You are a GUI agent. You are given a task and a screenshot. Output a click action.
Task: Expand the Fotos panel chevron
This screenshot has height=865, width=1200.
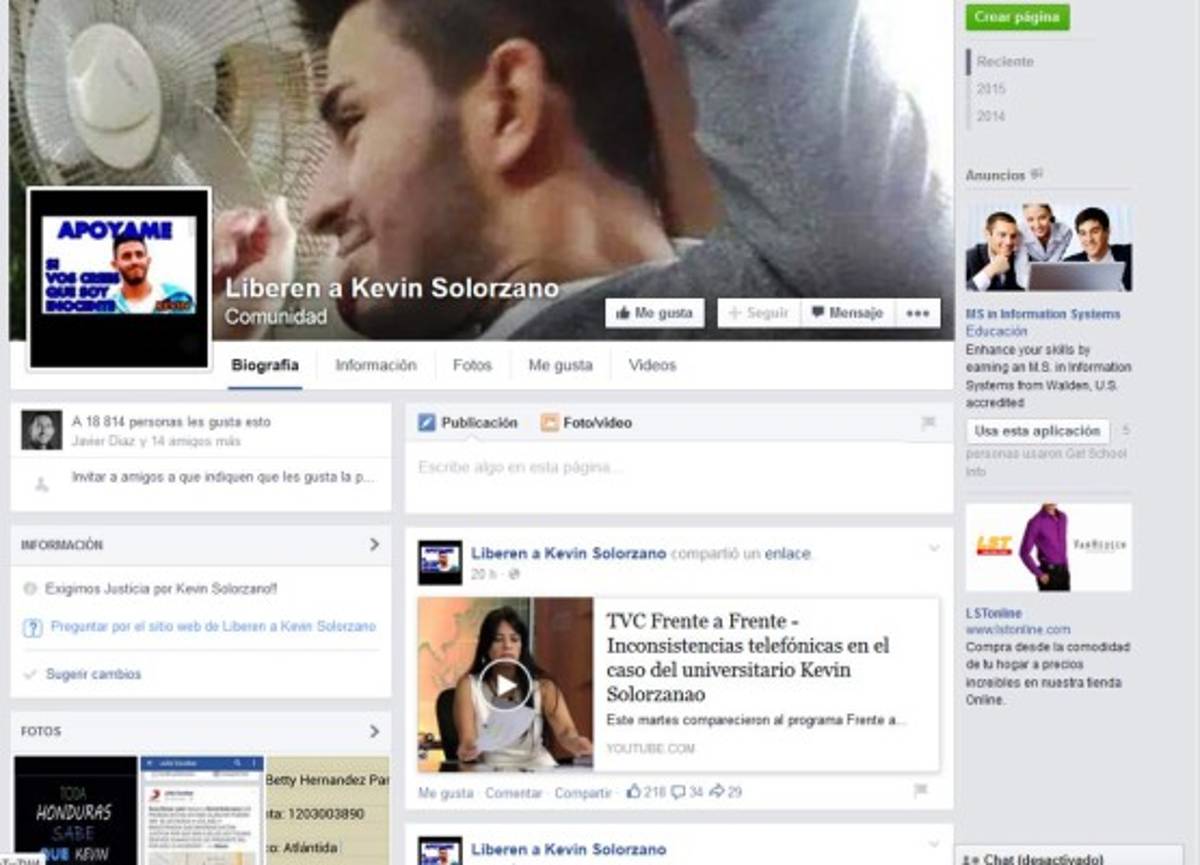374,732
